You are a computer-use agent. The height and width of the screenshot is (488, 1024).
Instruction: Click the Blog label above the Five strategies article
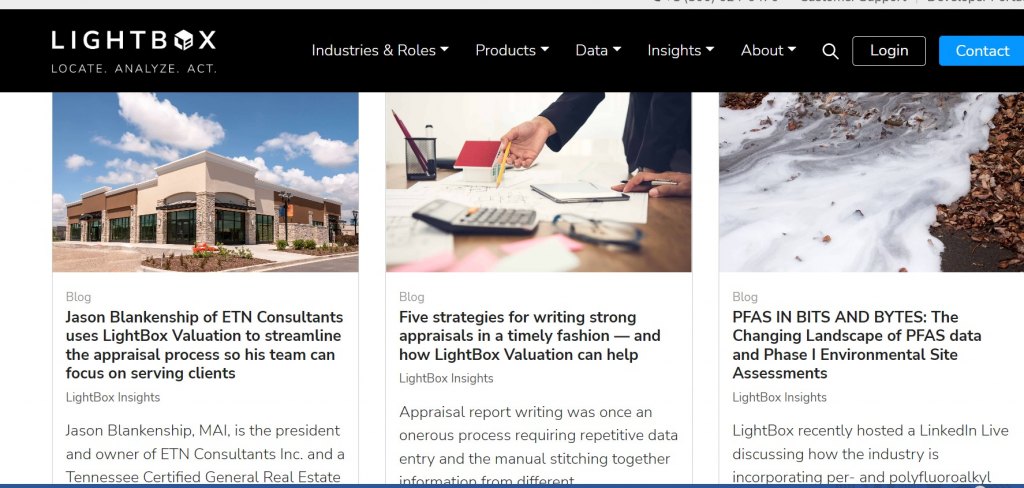click(411, 297)
